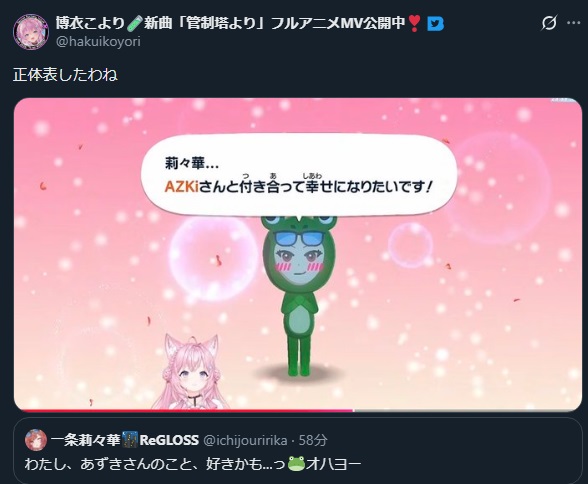Click the test tube emoji in display name

click(x=134, y=23)
